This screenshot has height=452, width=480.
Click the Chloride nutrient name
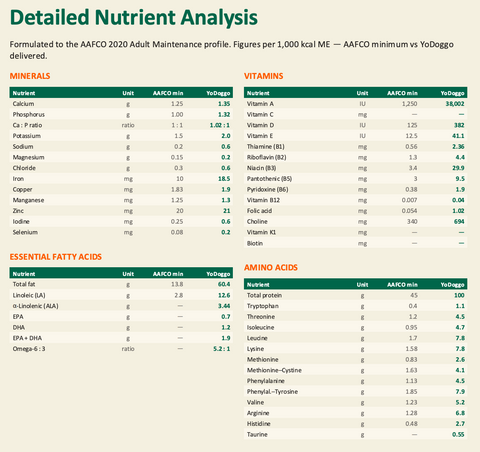[x=24, y=168]
